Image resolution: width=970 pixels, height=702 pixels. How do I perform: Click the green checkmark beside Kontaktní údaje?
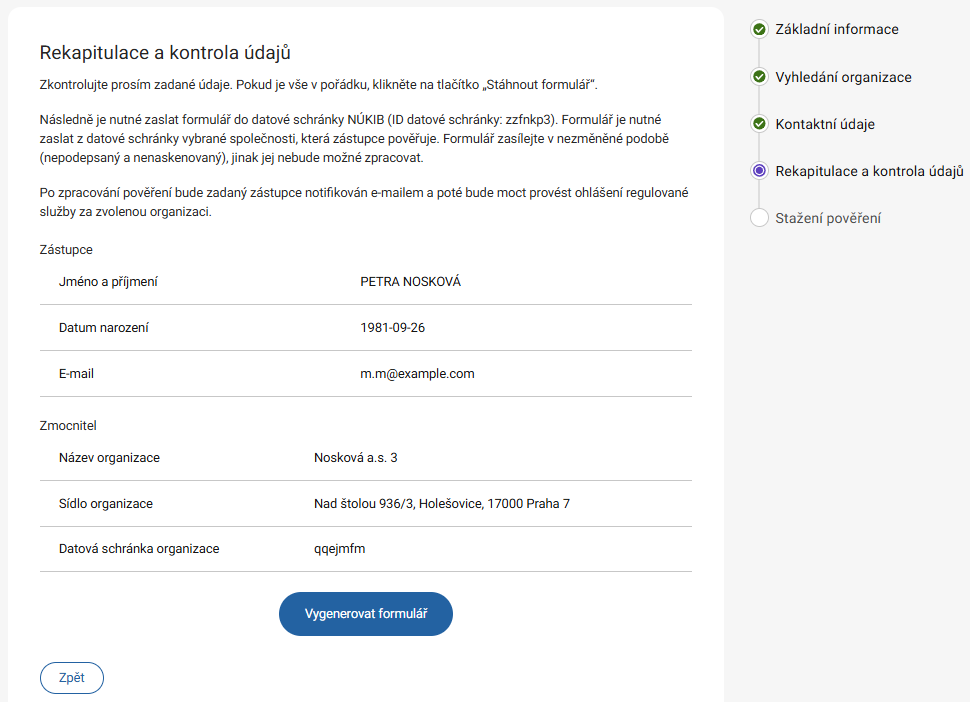[x=759, y=124]
